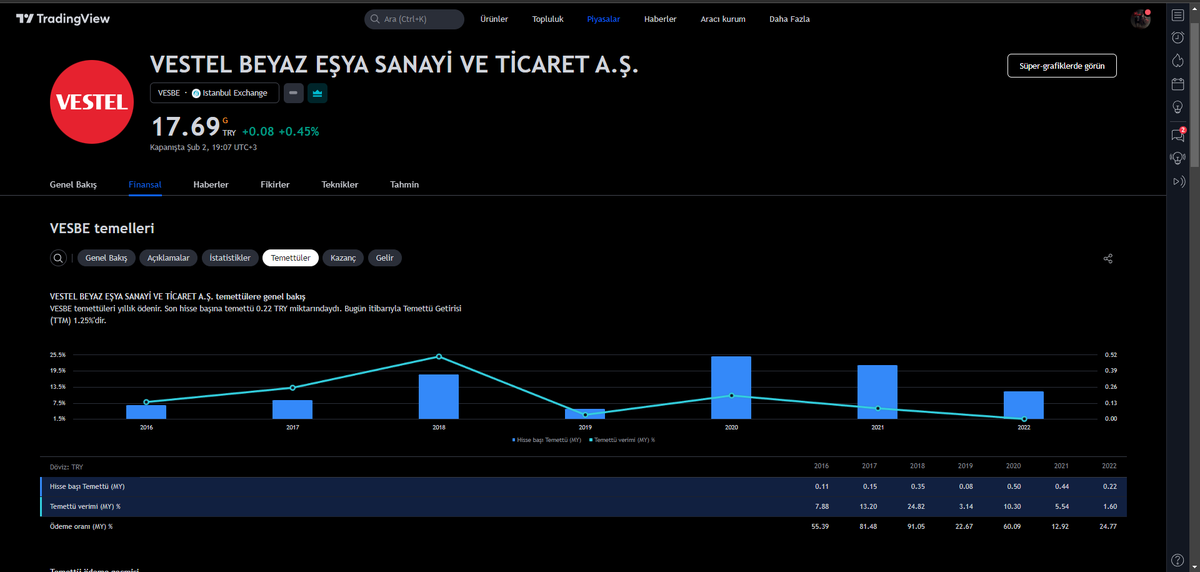
Task: Click the teal crown badge icon
Action: click(318, 93)
